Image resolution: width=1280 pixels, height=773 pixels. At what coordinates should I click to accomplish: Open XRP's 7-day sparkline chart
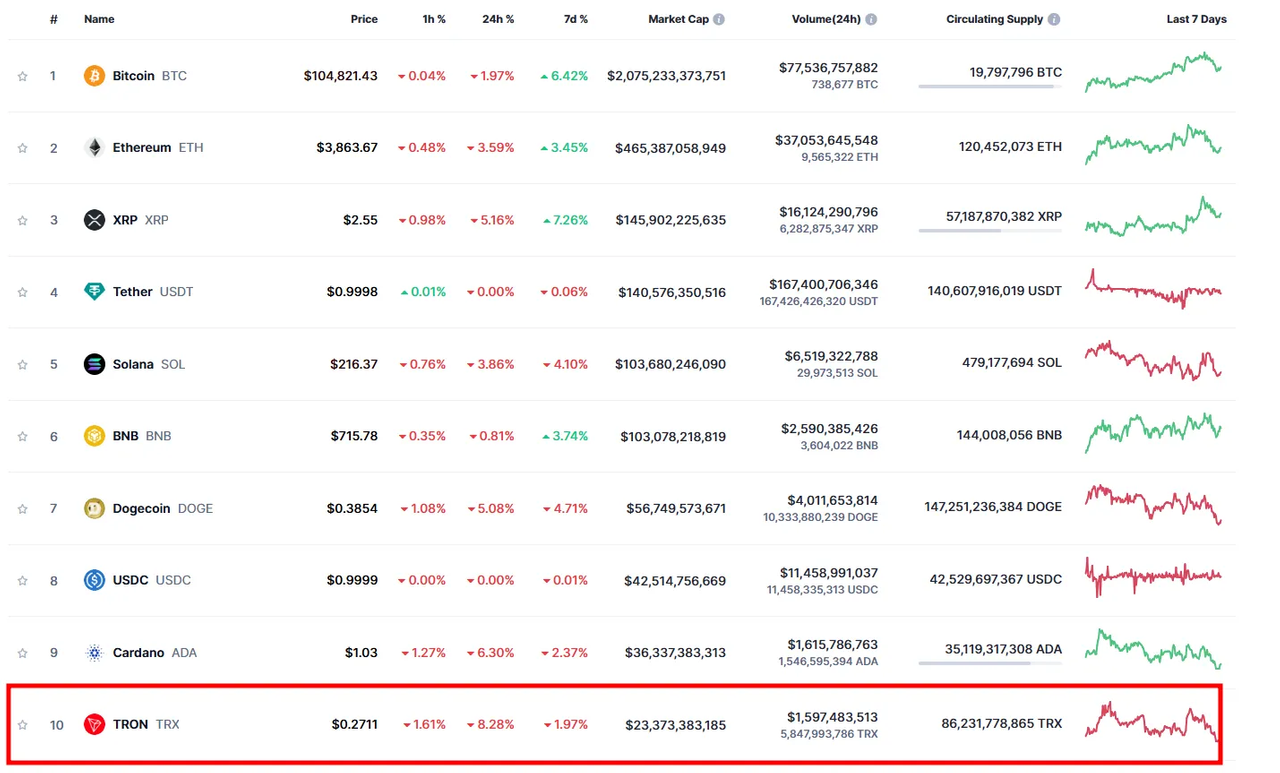click(1153, 216)
